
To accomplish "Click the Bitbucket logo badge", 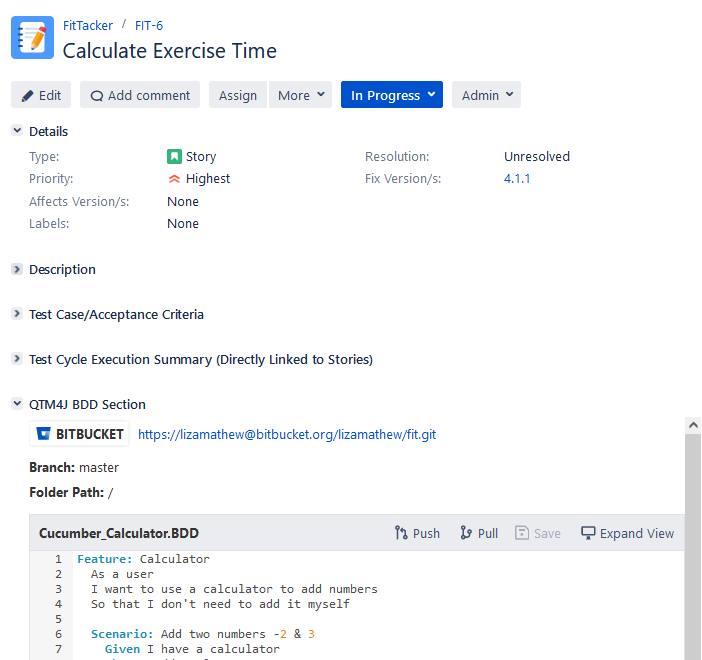I will point(79,434).
